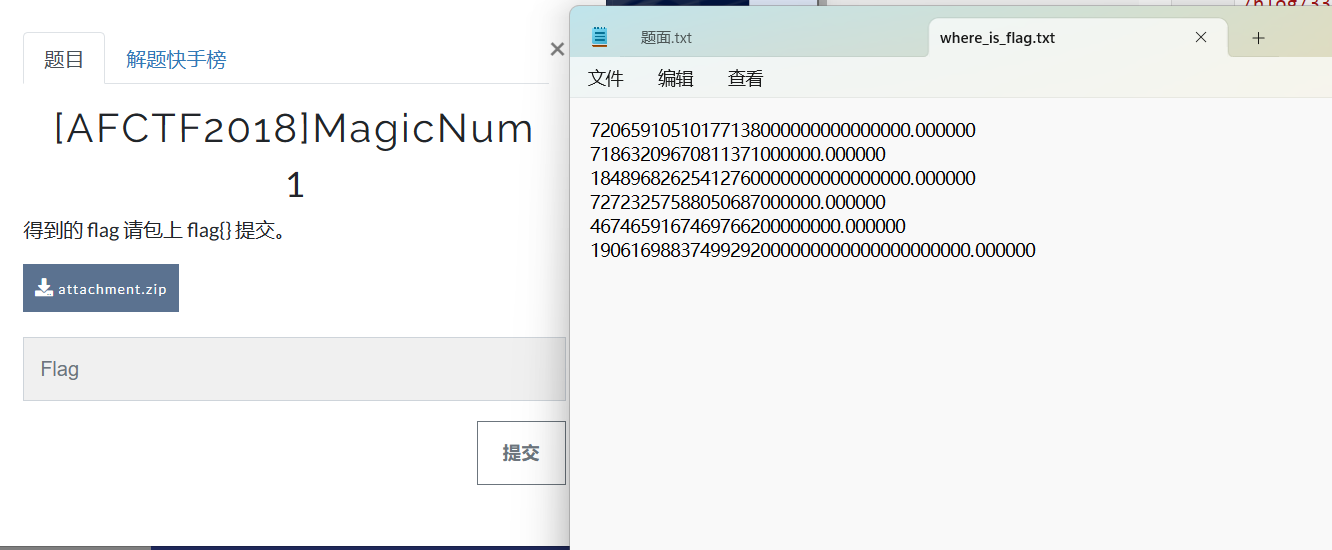Focus the Flag input field
Viewport: 1332px width, 550px height.
point(294,369)
